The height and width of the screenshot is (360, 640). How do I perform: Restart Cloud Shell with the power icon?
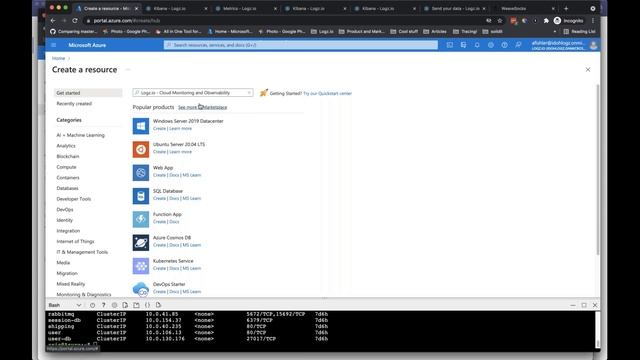[92, 305]
